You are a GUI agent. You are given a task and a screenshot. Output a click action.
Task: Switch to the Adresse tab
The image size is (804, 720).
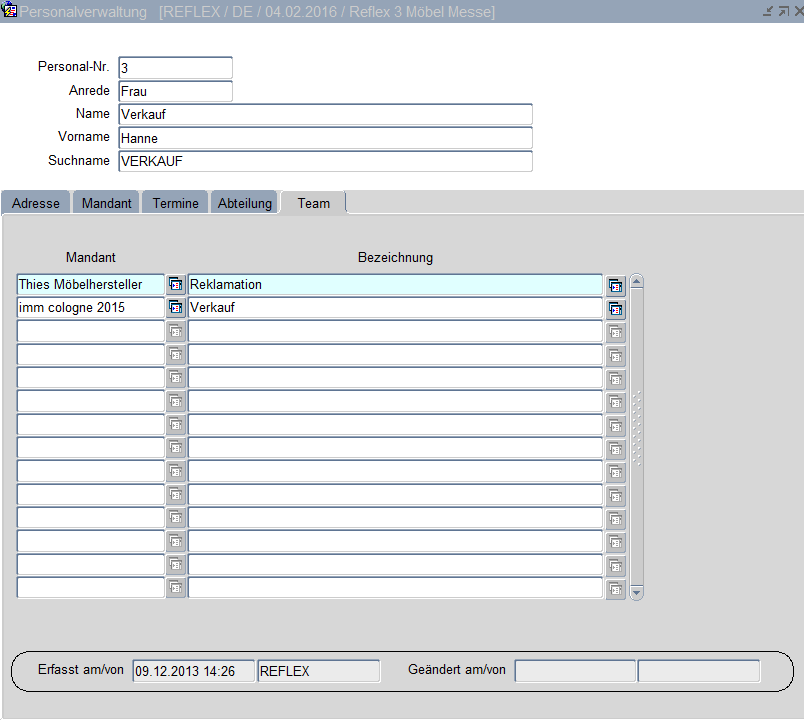click(x=36, y=203)
